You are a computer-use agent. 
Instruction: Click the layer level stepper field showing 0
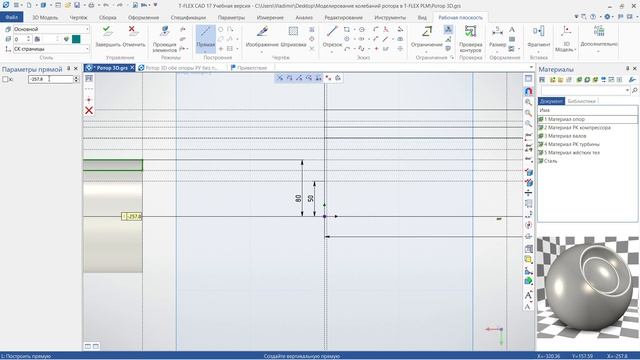tap(22, 39)
